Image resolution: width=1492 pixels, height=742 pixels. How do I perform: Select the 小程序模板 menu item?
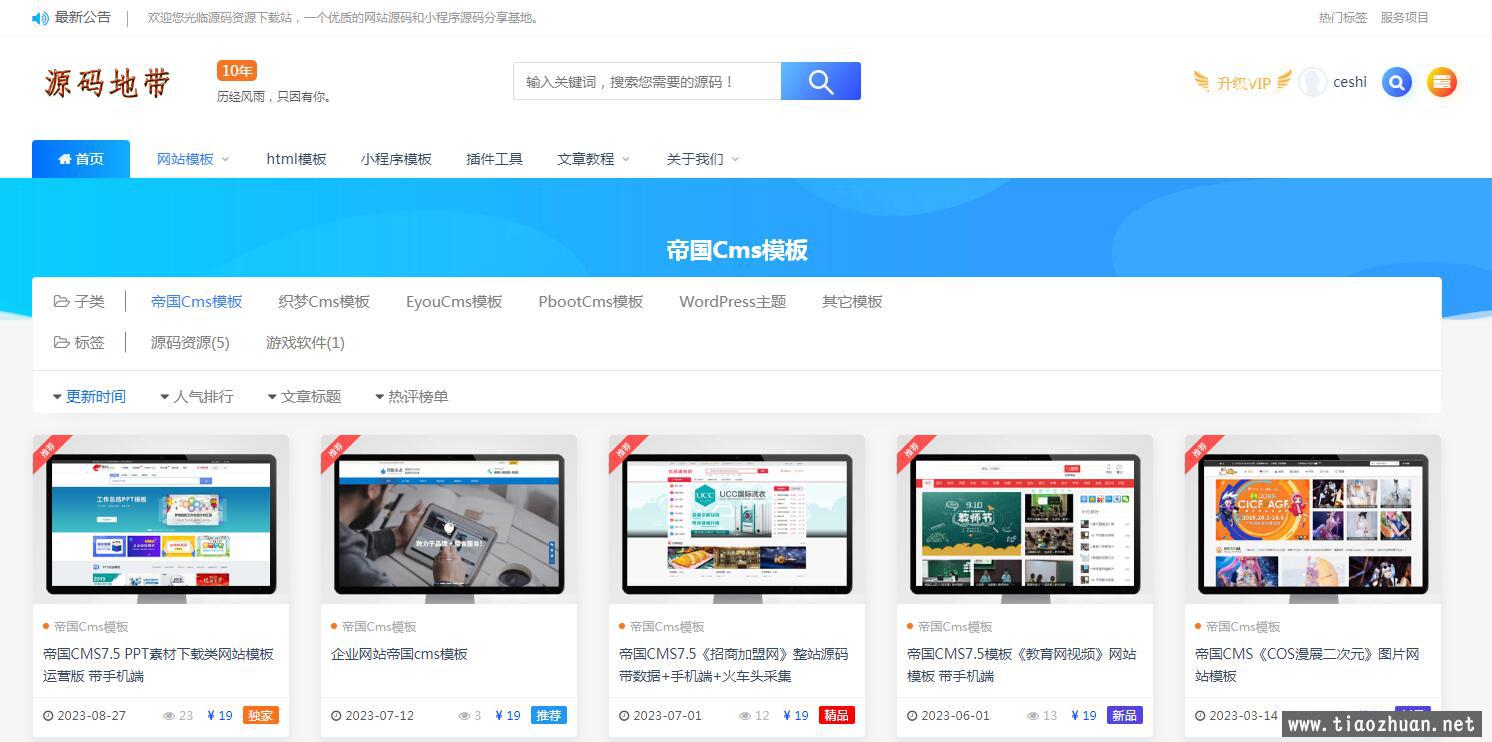tap(395, 158)
